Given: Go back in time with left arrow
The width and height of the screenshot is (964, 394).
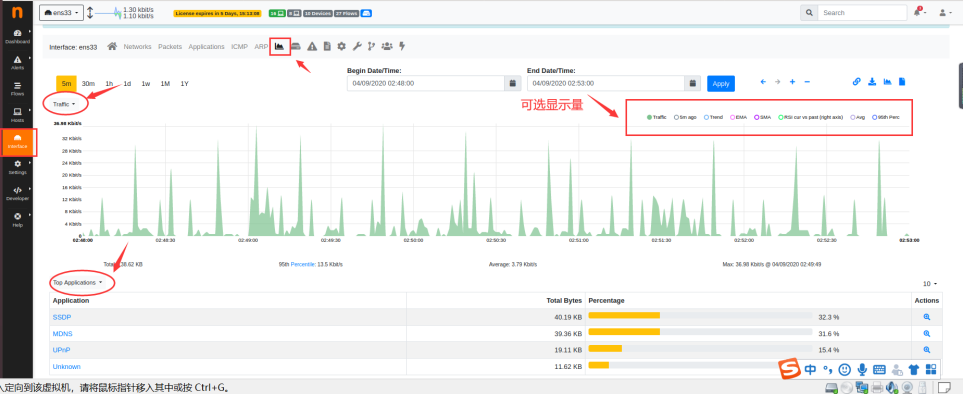Looking at the screenshot, I should 763,82.
